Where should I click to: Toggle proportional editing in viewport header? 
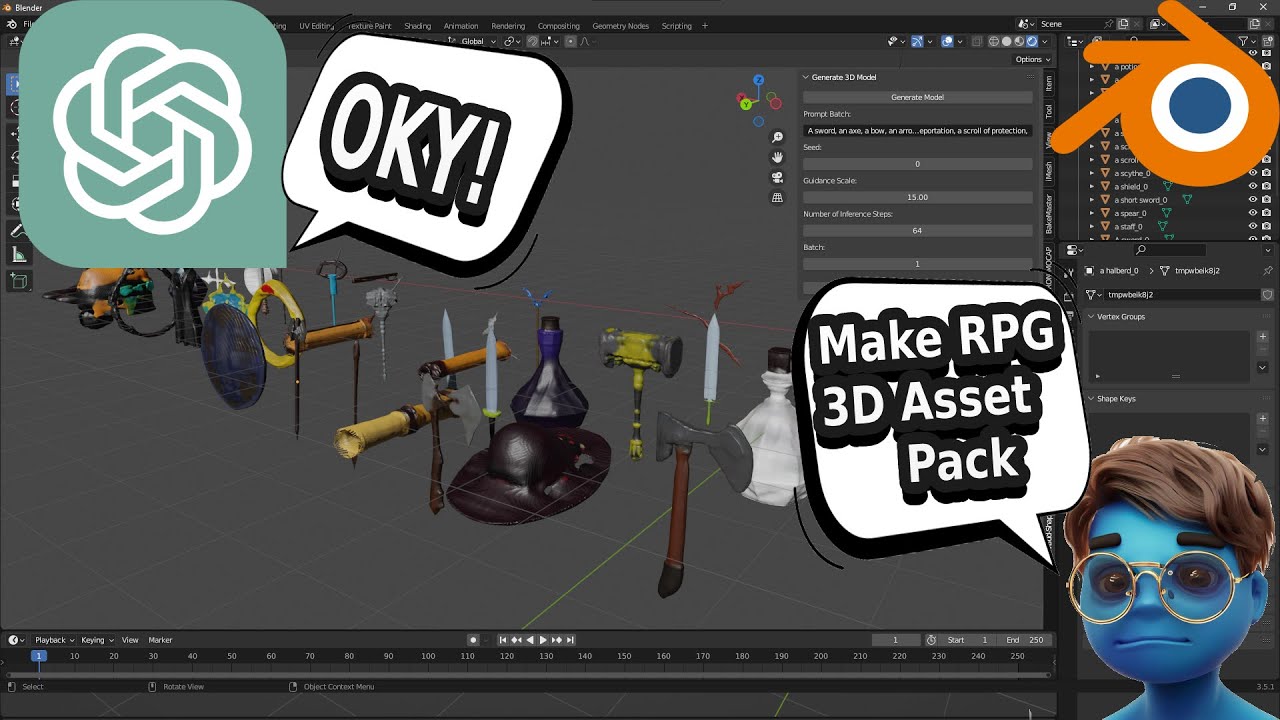571,41
